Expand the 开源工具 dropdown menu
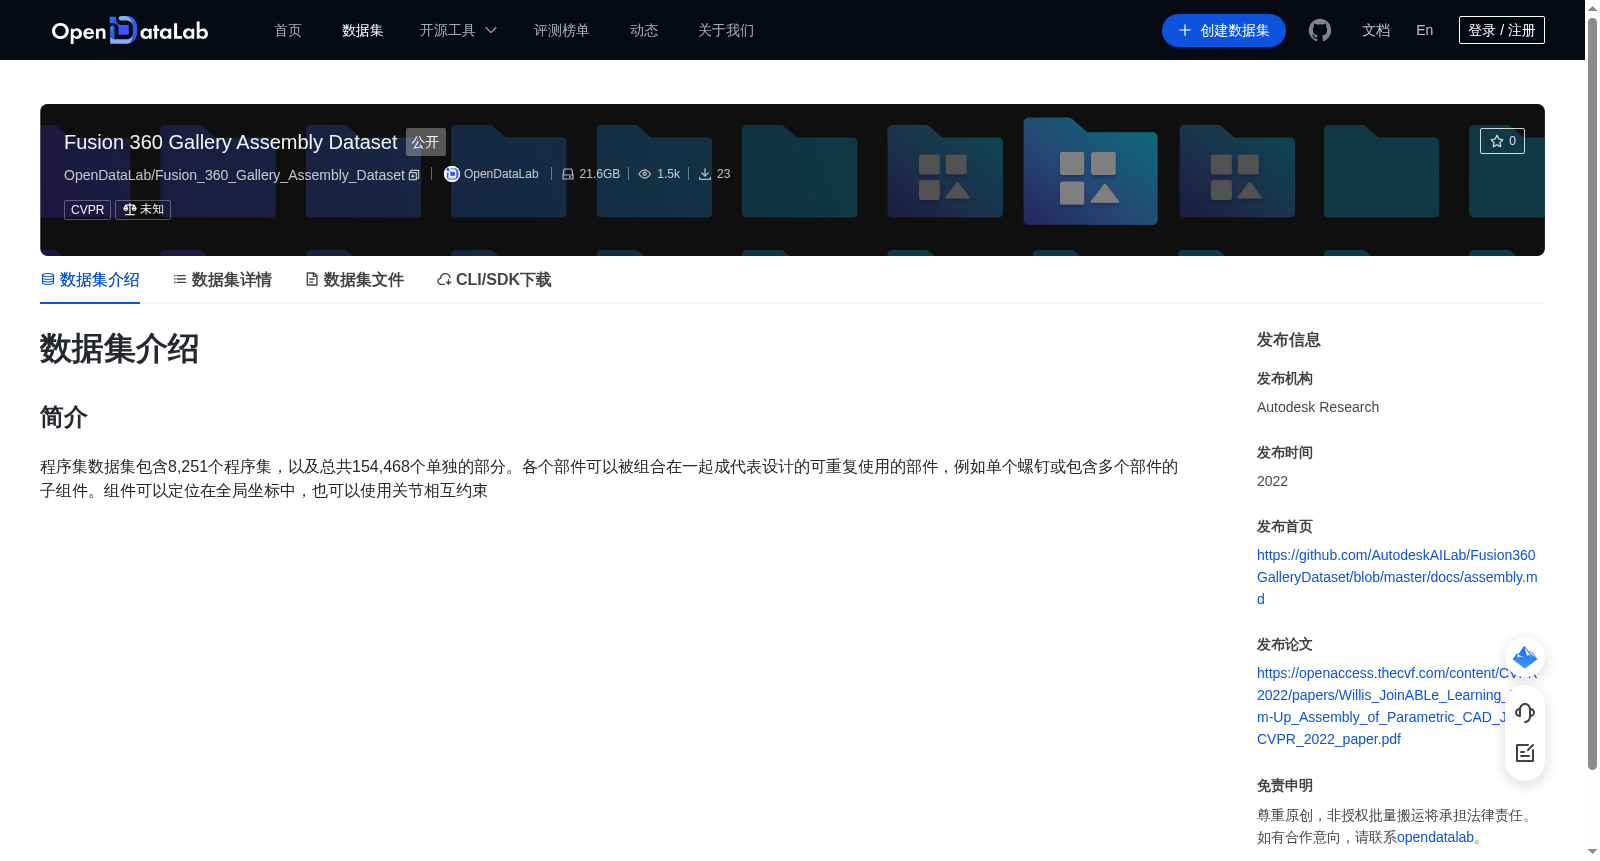The width and height of the screenshot is (1600, 861). (x=458, y=30)
